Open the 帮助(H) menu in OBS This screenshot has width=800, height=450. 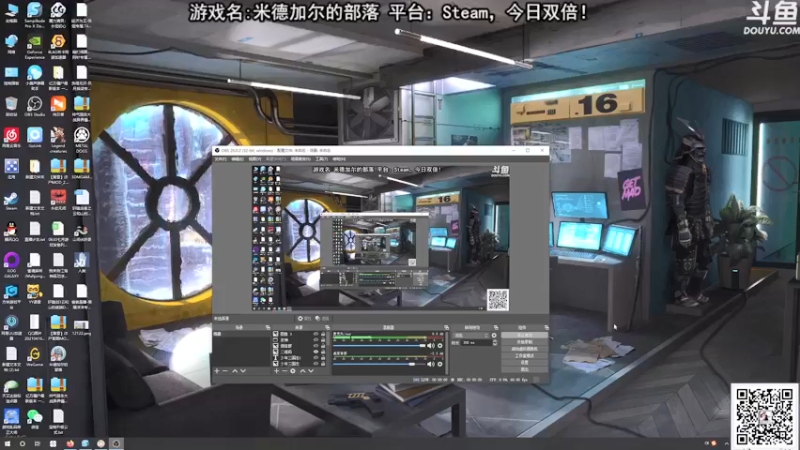pos(339,159)
